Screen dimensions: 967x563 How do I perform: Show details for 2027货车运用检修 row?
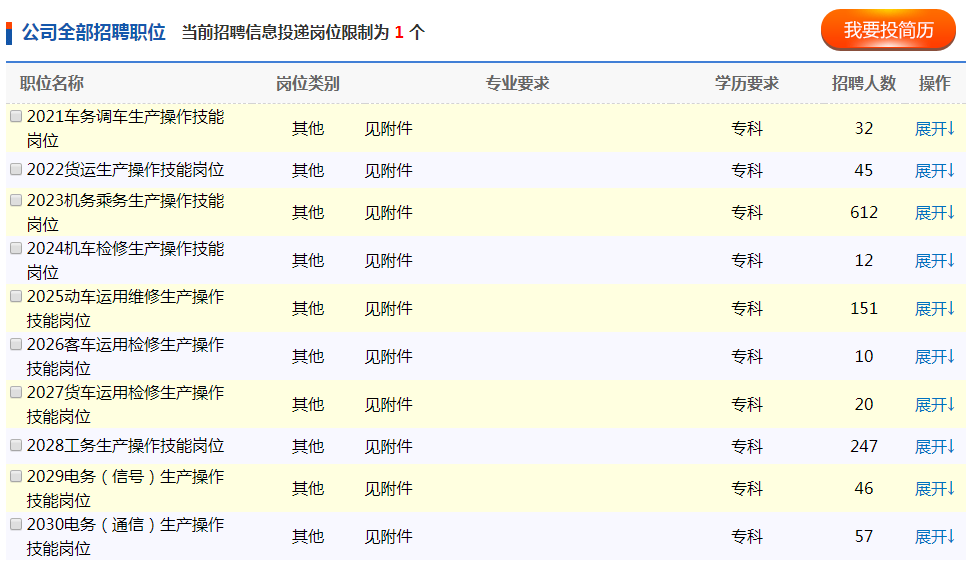click(x=935, y=405)
